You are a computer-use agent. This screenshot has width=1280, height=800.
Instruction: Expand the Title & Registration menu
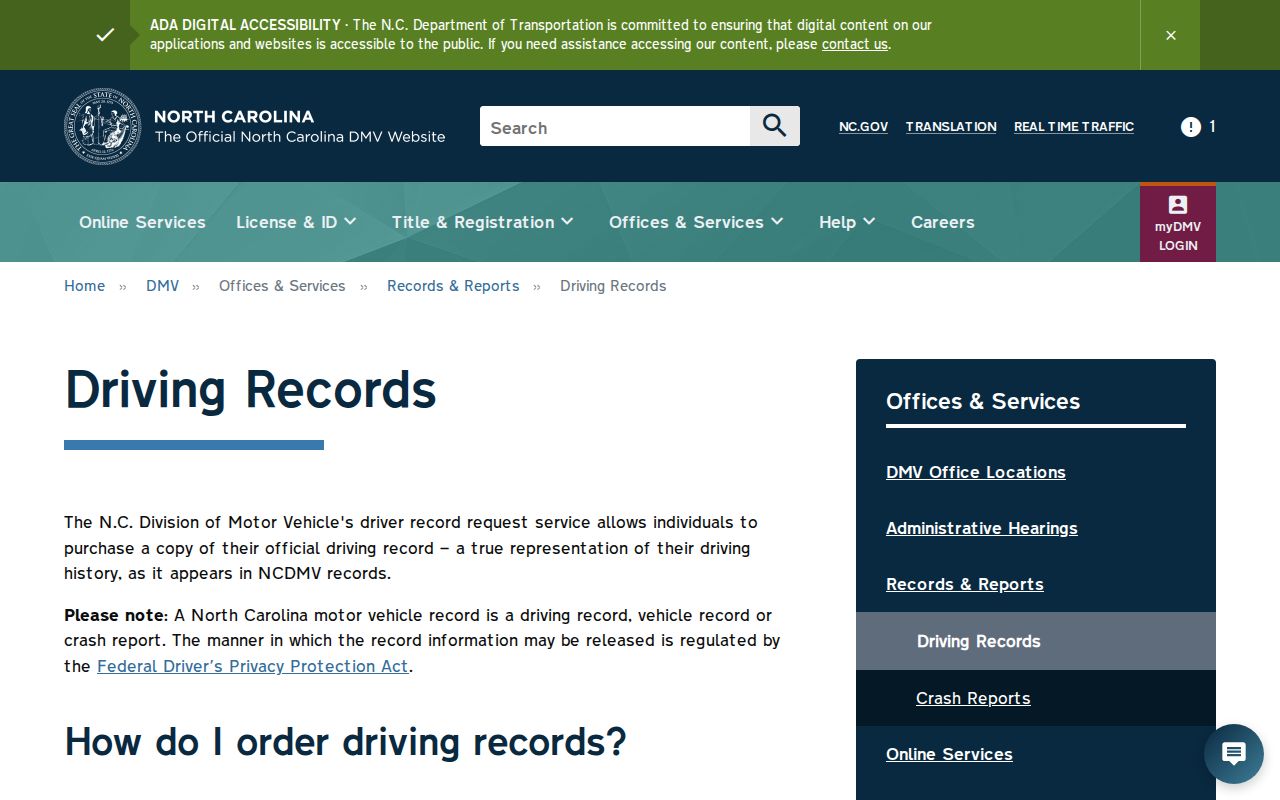[483, 222]
